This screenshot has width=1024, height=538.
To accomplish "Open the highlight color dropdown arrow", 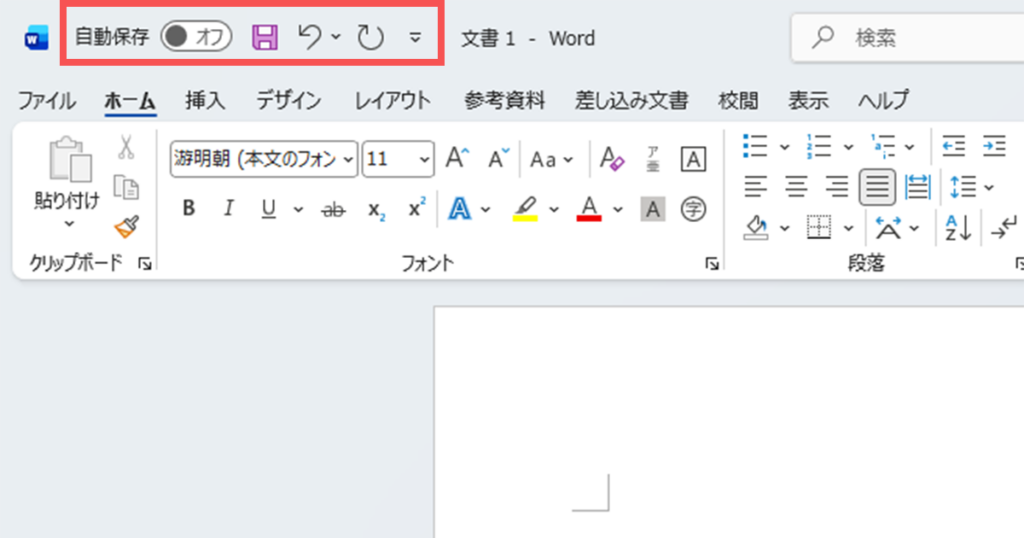I will (x=554, y=210).
